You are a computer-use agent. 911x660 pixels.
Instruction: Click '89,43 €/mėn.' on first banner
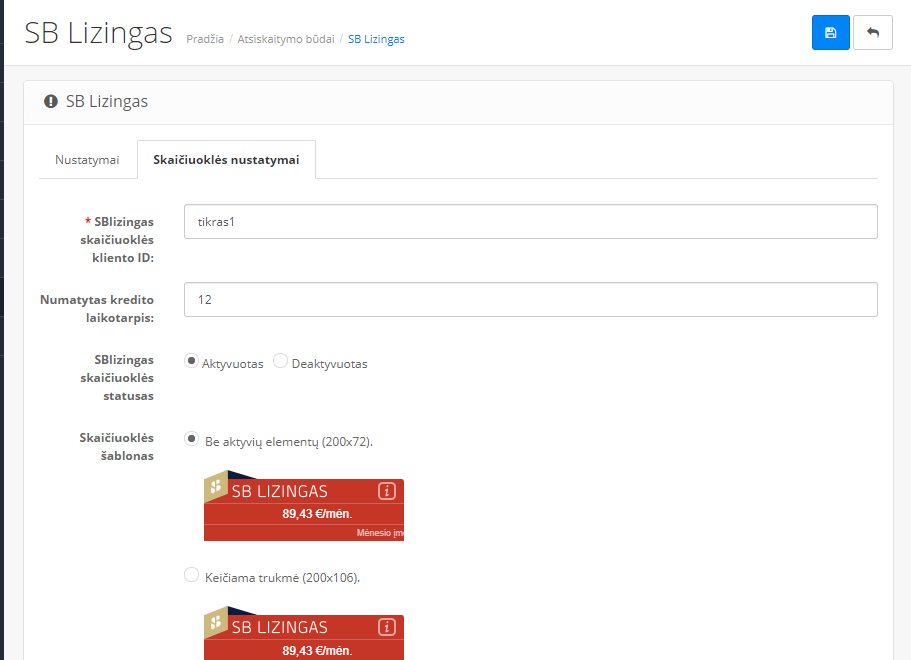coord(317,514)
